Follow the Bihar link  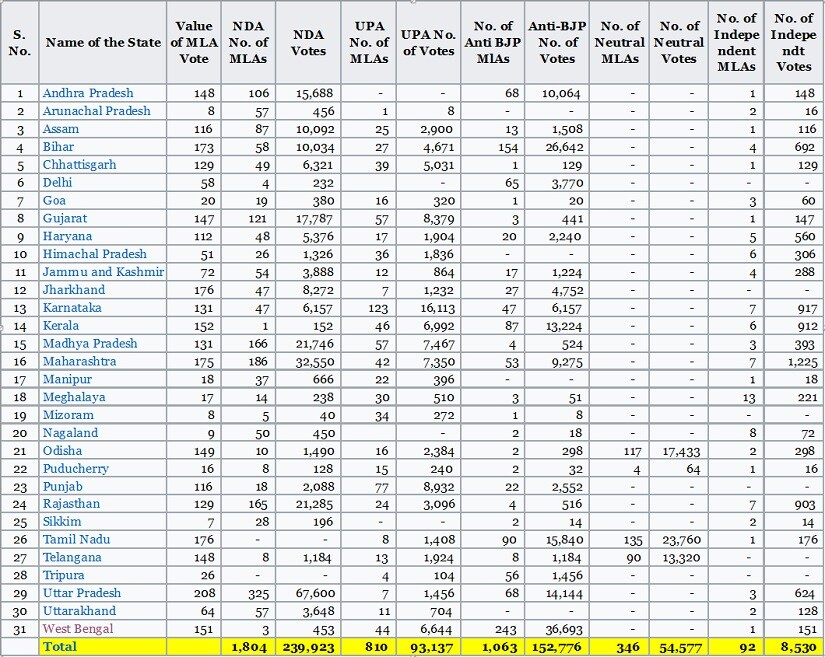tap(58, 147)
